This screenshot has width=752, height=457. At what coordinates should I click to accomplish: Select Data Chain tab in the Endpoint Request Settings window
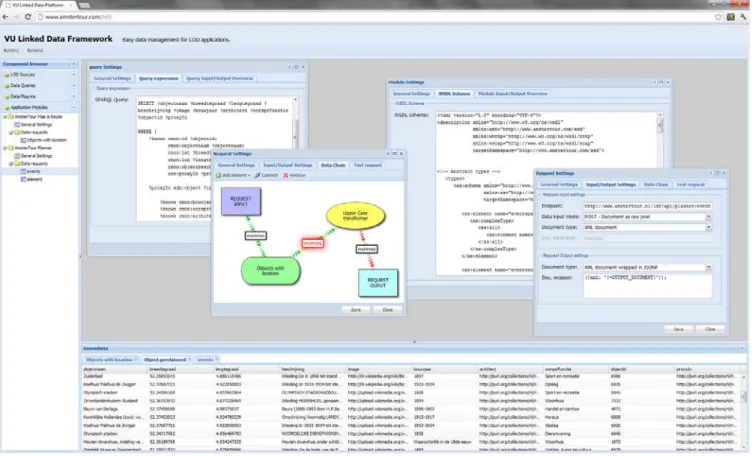point(656,185)
